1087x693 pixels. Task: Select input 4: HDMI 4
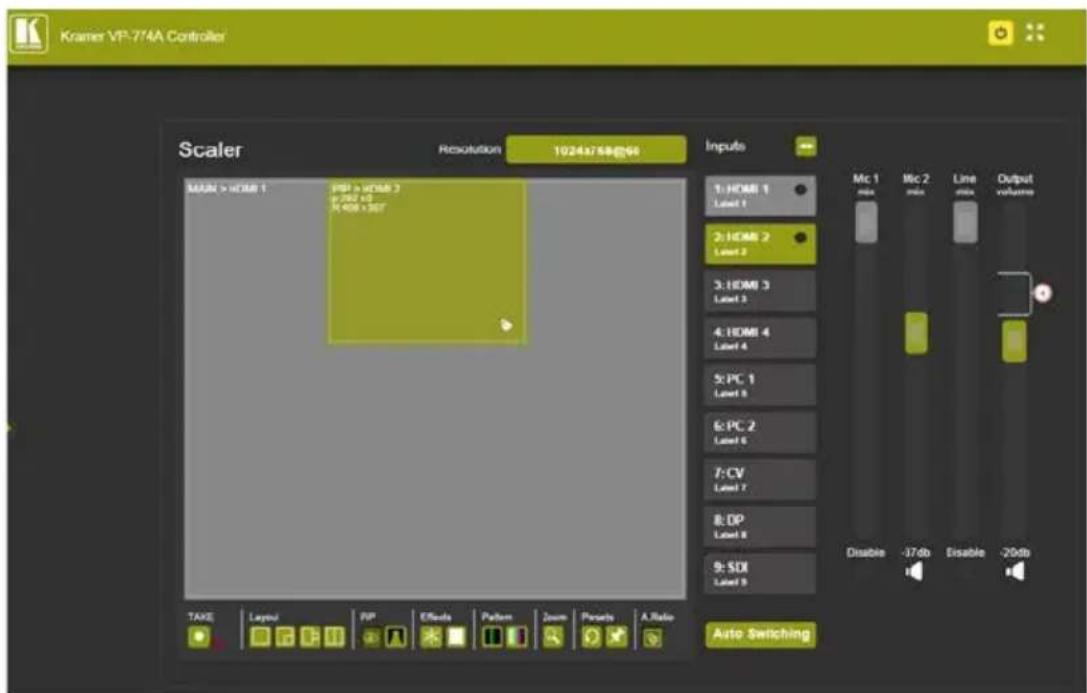pyautogui.click(x=760, y=338)
